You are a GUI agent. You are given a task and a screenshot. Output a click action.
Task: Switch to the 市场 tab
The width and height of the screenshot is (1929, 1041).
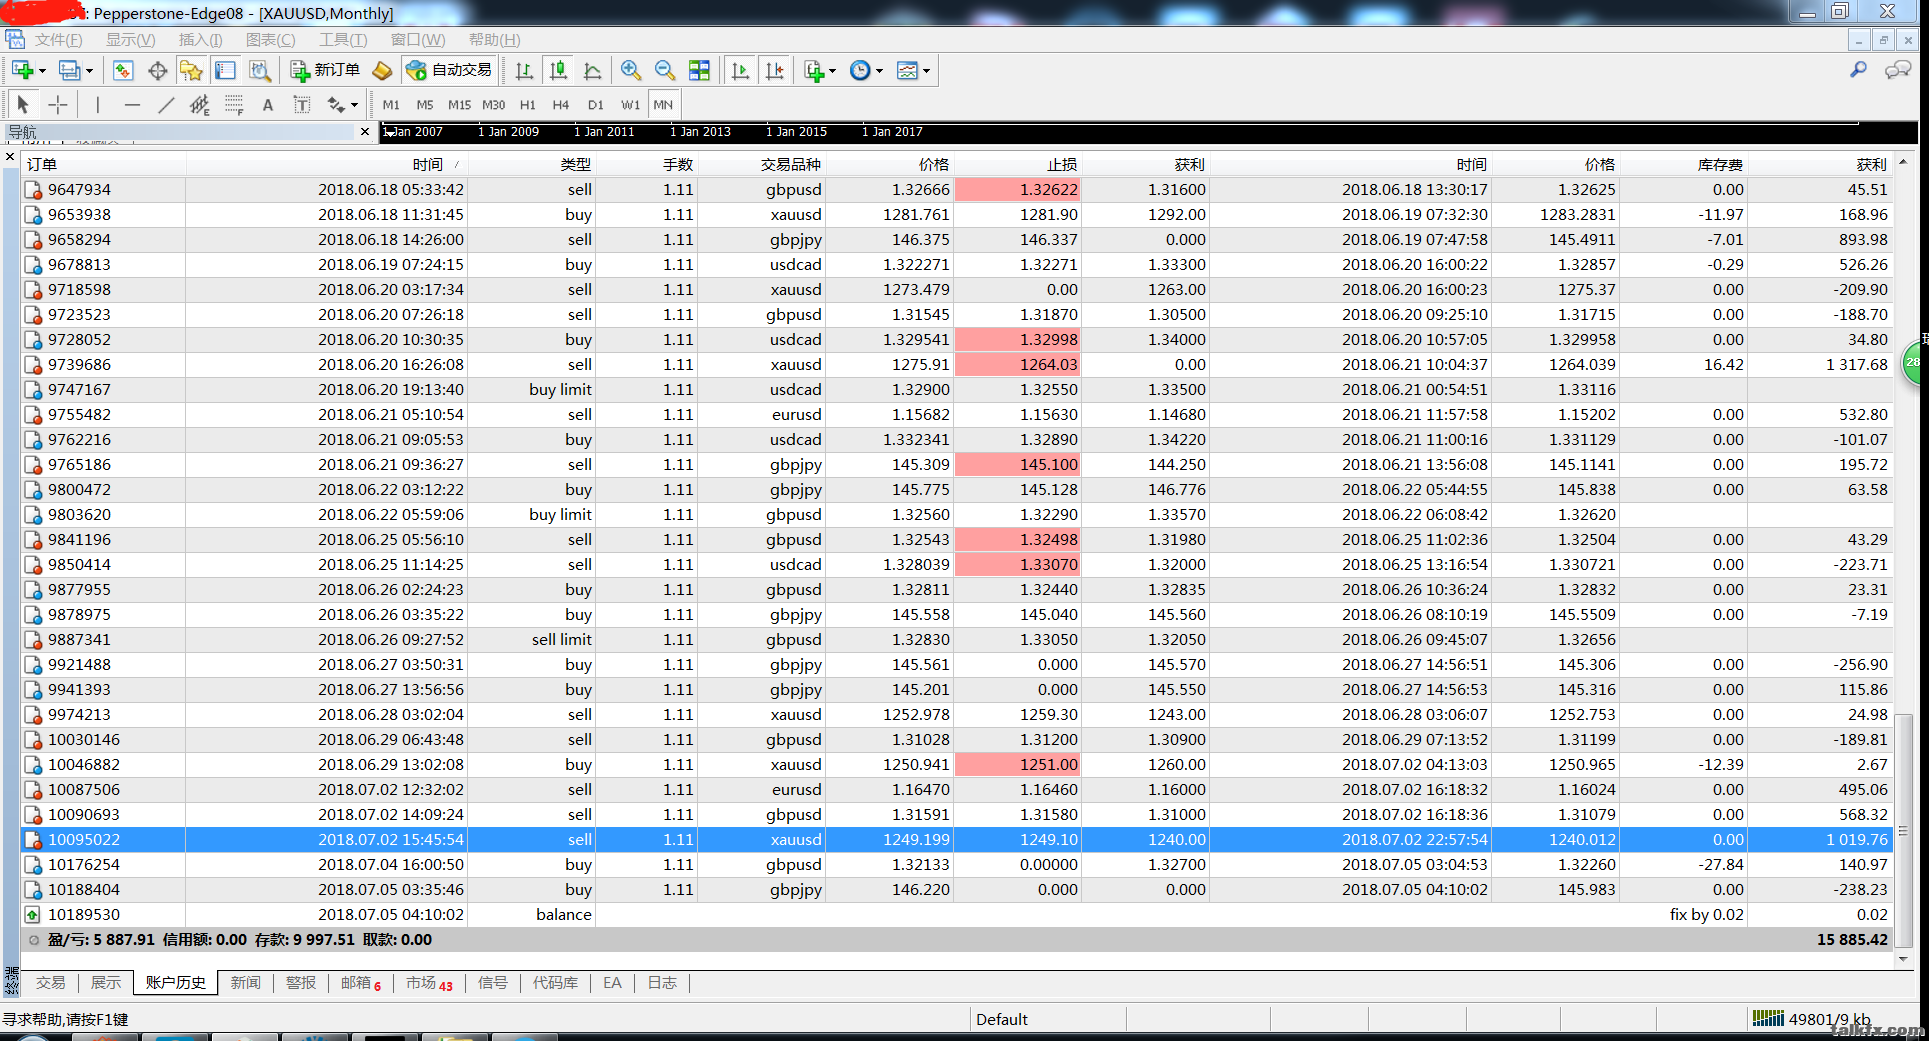click(429, 983)
